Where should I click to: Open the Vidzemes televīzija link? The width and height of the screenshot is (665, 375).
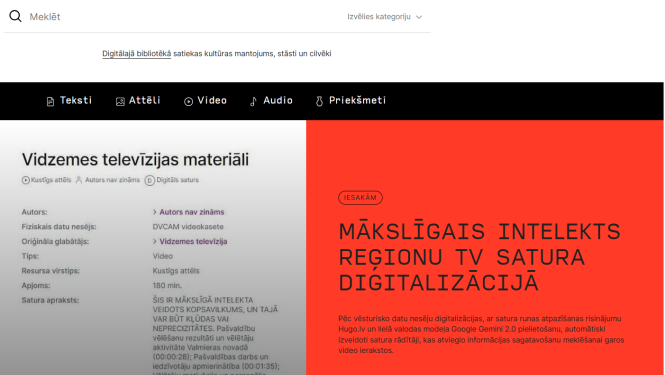coord(193,241)
